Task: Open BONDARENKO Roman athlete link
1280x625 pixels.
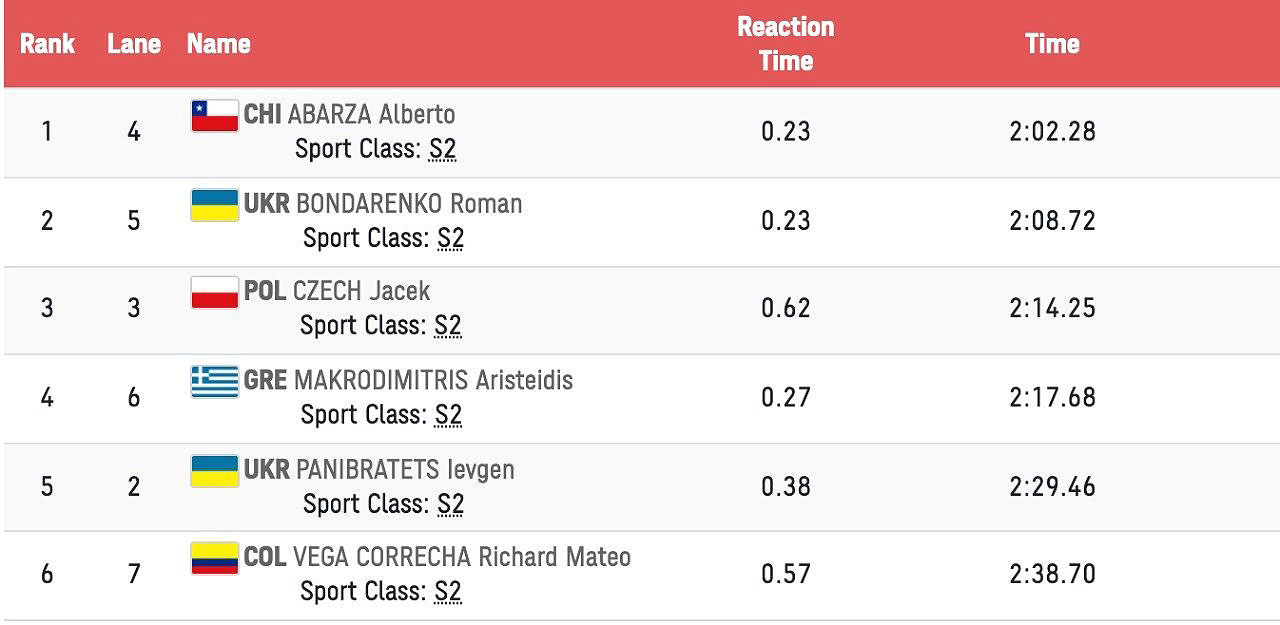Action: tap(409, 204)
